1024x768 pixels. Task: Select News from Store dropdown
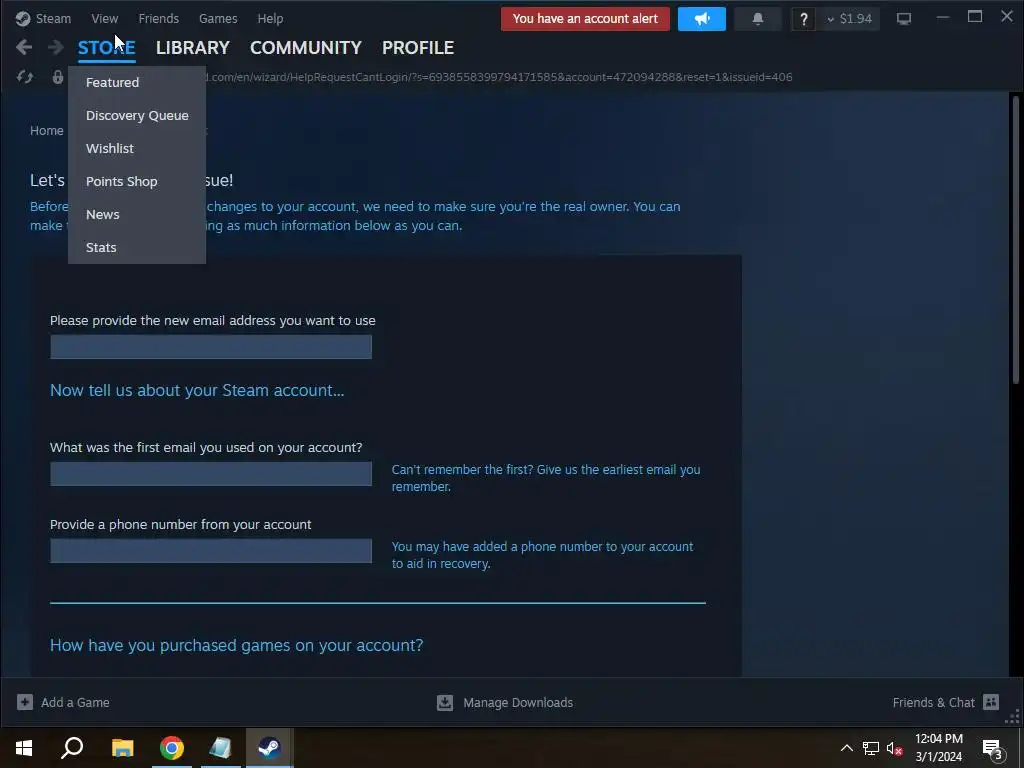pyautogui.click(x=103, y=214)
